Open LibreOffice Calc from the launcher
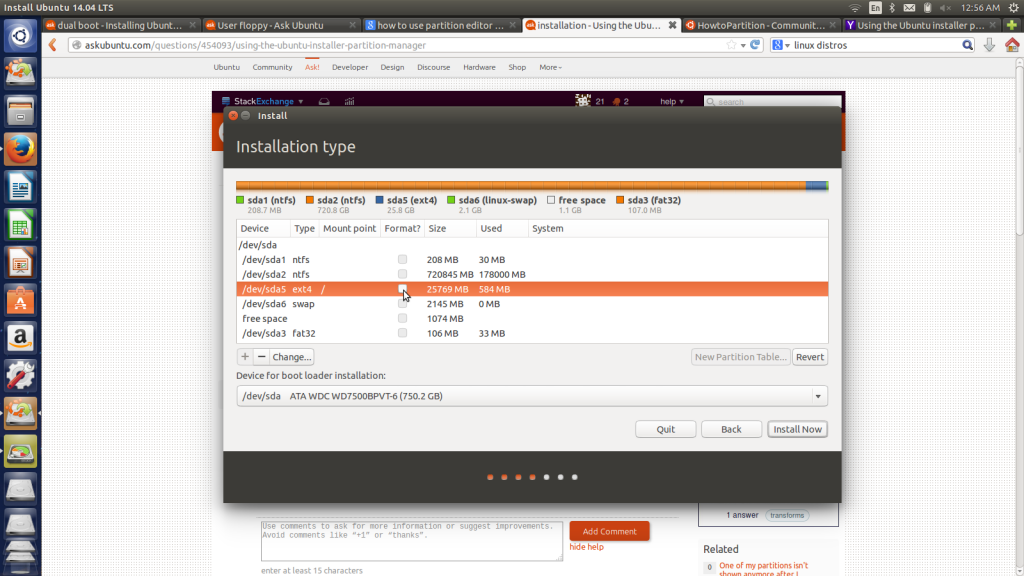 click(20, 224)
